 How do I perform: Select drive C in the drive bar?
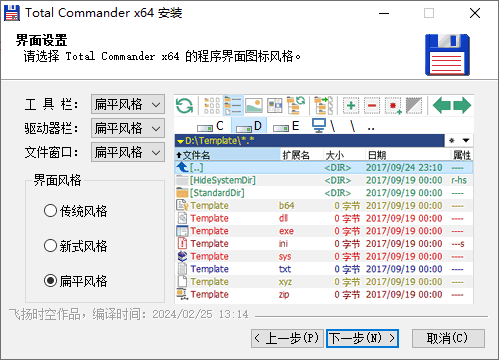(x=210, y=126)
